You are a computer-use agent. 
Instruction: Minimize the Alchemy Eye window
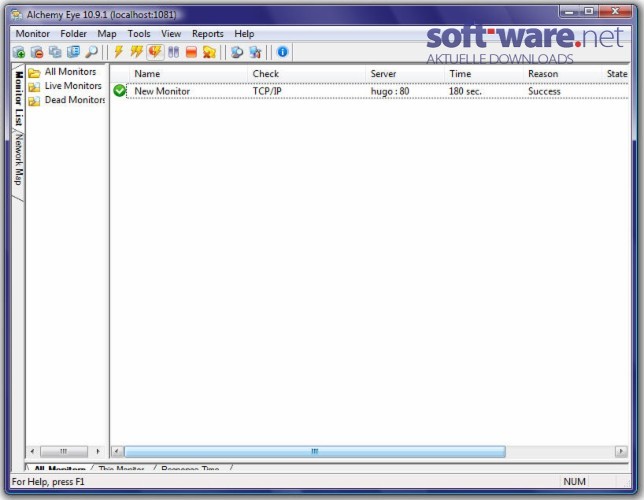coord(569,12)
